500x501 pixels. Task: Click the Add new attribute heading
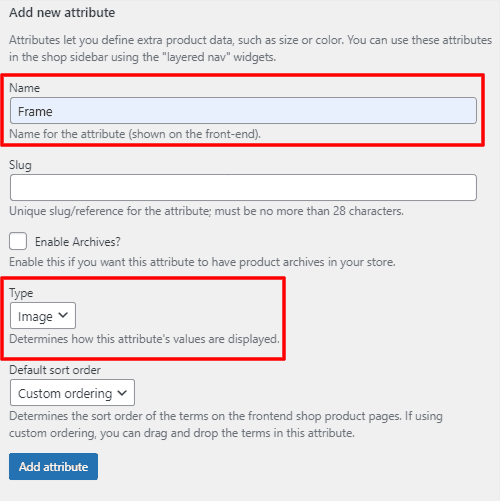(62, 13)
